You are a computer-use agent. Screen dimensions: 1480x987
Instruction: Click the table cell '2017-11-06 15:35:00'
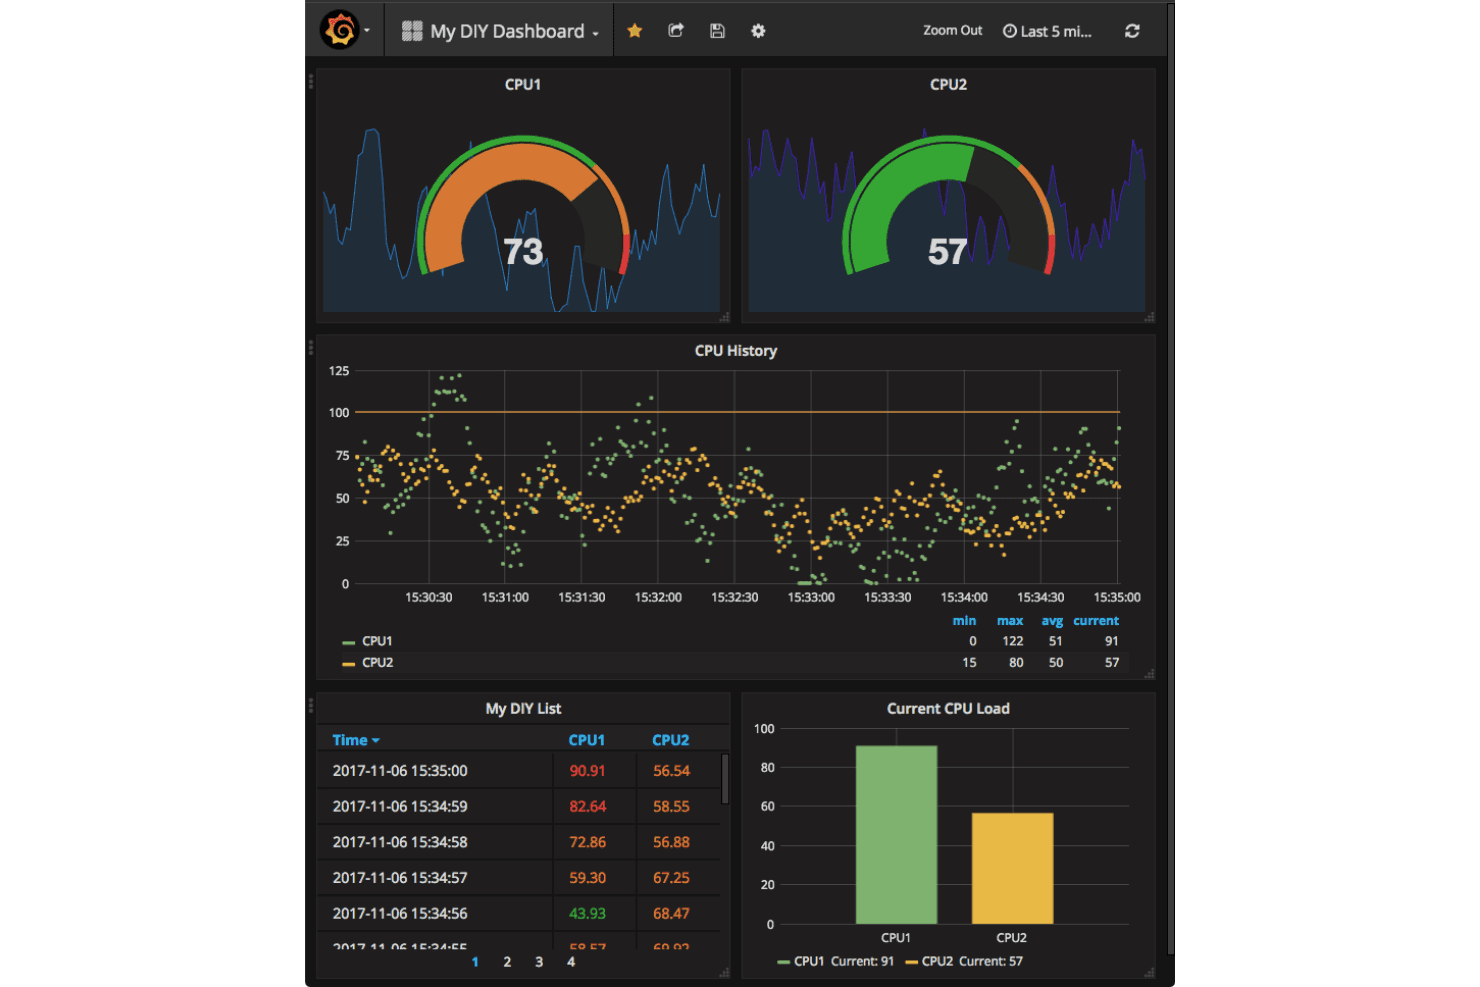400,771
